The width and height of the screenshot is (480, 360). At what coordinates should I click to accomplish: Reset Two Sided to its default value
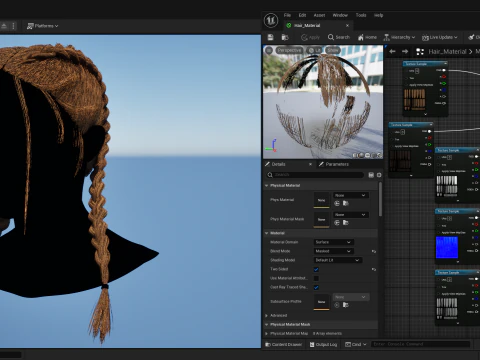[374, 269]
